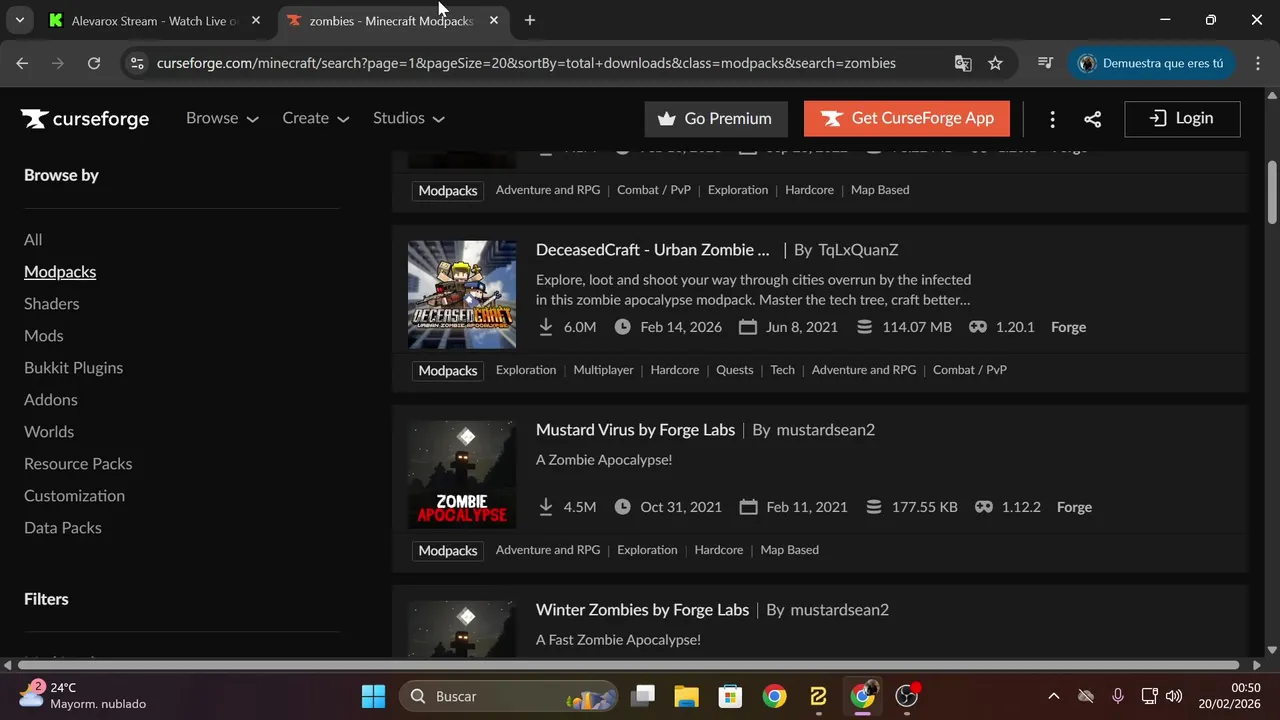The width and height of the screenshot is (1280, 720).
Task: Bookmark this page with star icon
Action: pyautogui.click(x=995, y=63)
